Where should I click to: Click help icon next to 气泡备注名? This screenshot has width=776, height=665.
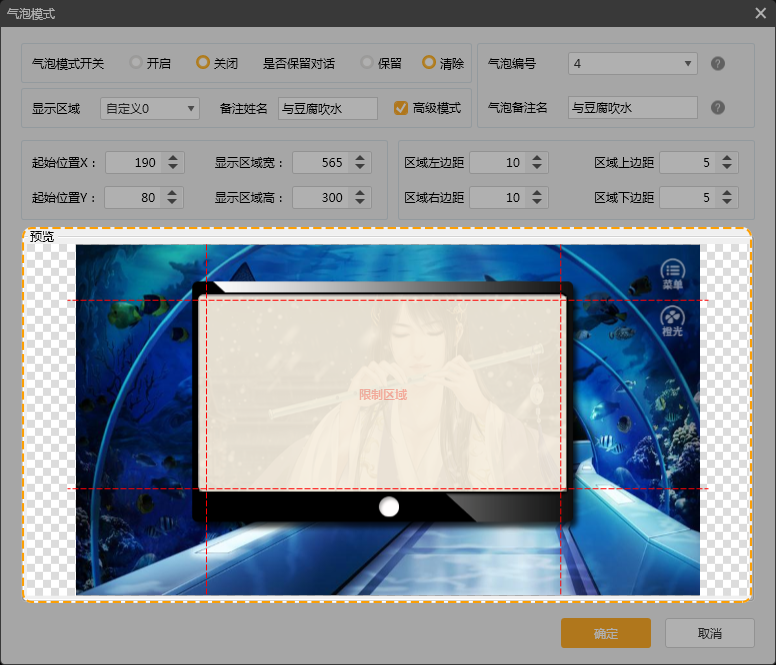717,108
